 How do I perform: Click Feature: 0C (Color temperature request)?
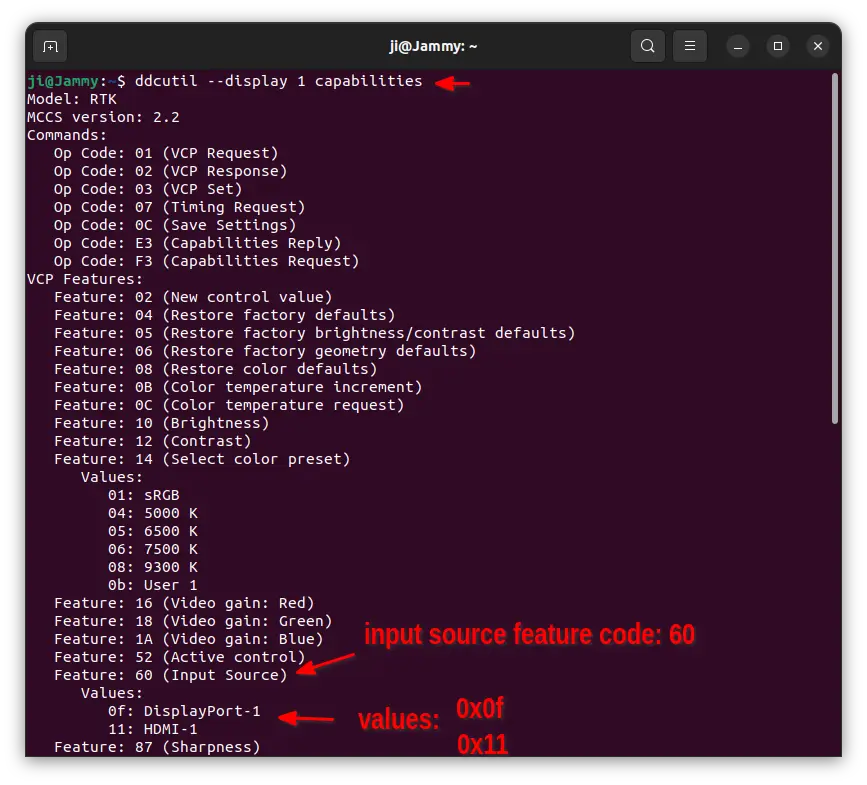tap(229, 405)
